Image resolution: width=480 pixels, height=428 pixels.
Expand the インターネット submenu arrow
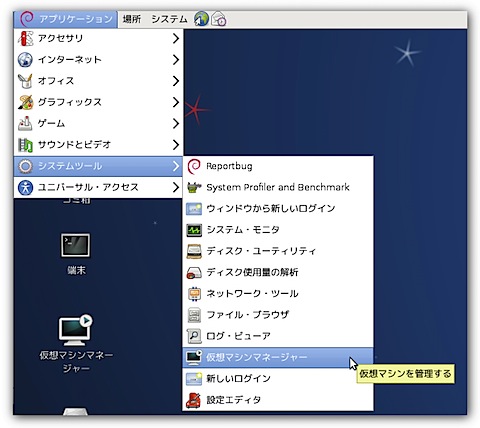tap(176, 60)
